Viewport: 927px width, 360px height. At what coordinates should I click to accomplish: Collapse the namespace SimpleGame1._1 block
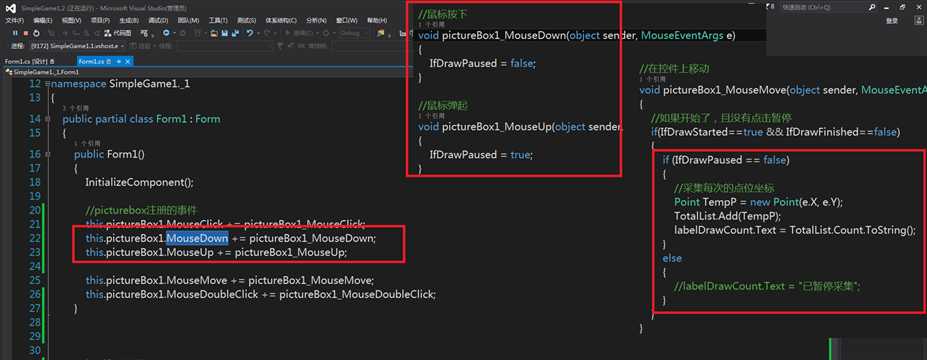(48, 84)
